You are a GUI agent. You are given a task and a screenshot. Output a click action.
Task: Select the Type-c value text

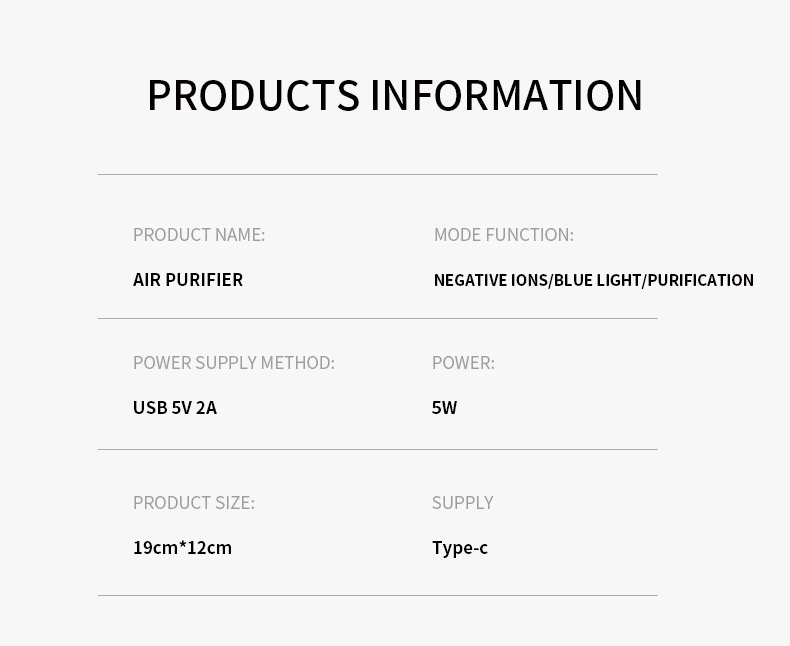pos(460,548)
